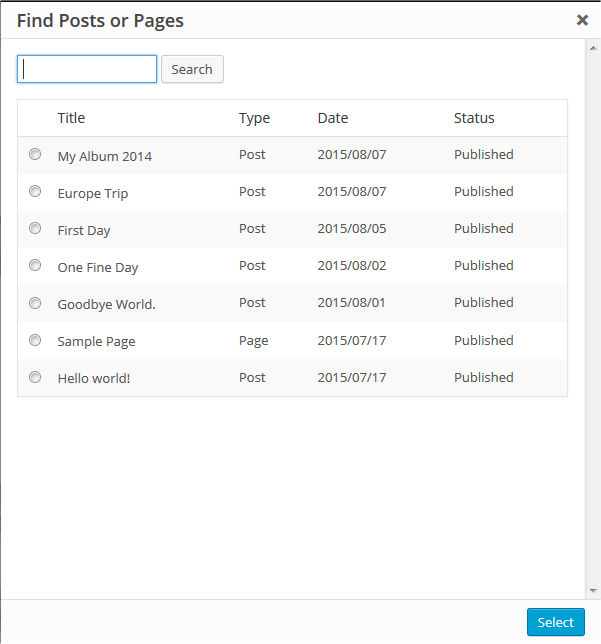601x644 pixels.
Task: Click the Status column header
Action: click(x=474, y=118)
